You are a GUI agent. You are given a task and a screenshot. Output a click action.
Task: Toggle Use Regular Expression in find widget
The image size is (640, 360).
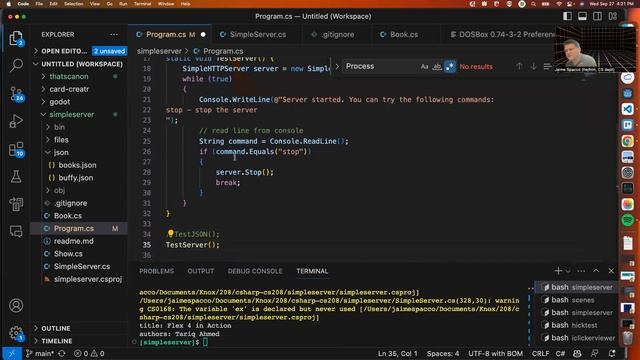tap(450, 66)
